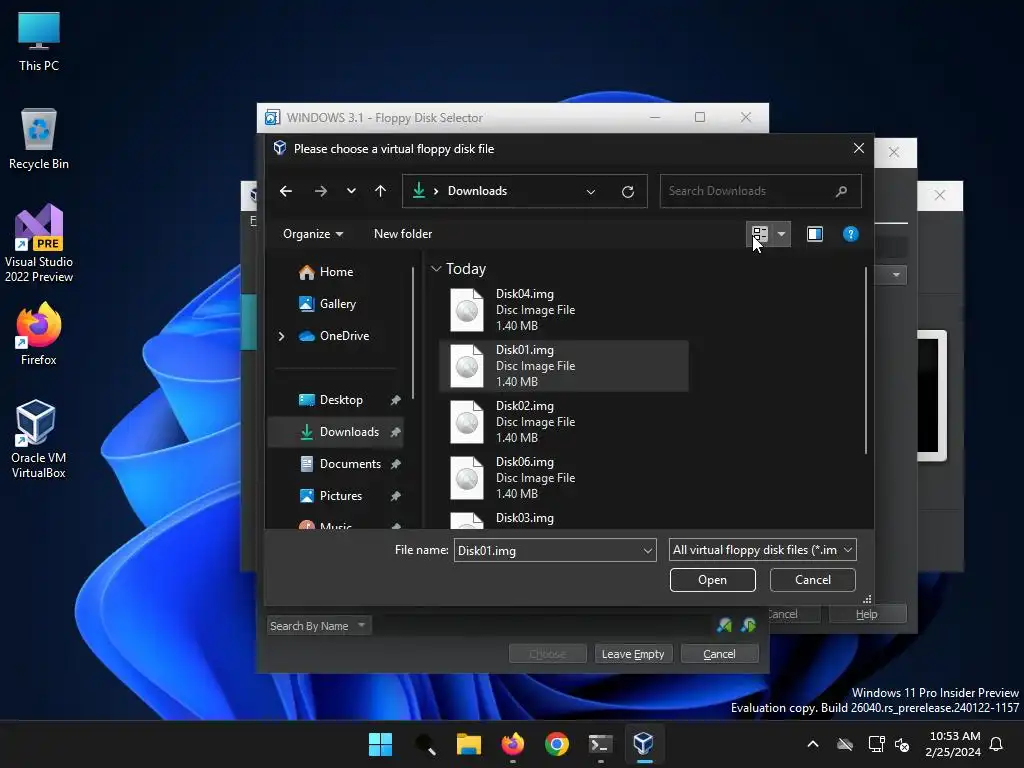1024x768 pixels.
Task: Click pin icon next to Documents
Action: tap(395, 464)
